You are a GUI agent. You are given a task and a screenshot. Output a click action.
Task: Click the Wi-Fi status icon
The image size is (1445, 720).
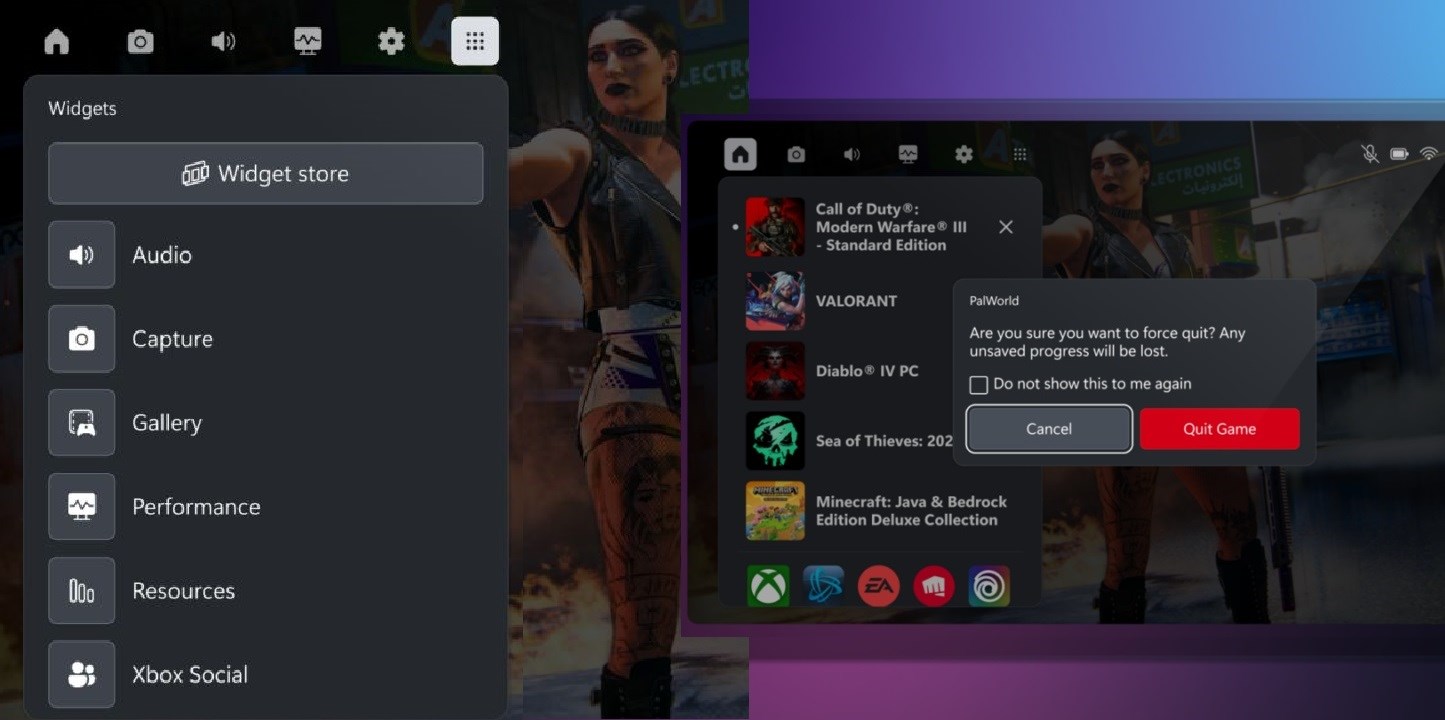click(1429, 154)
